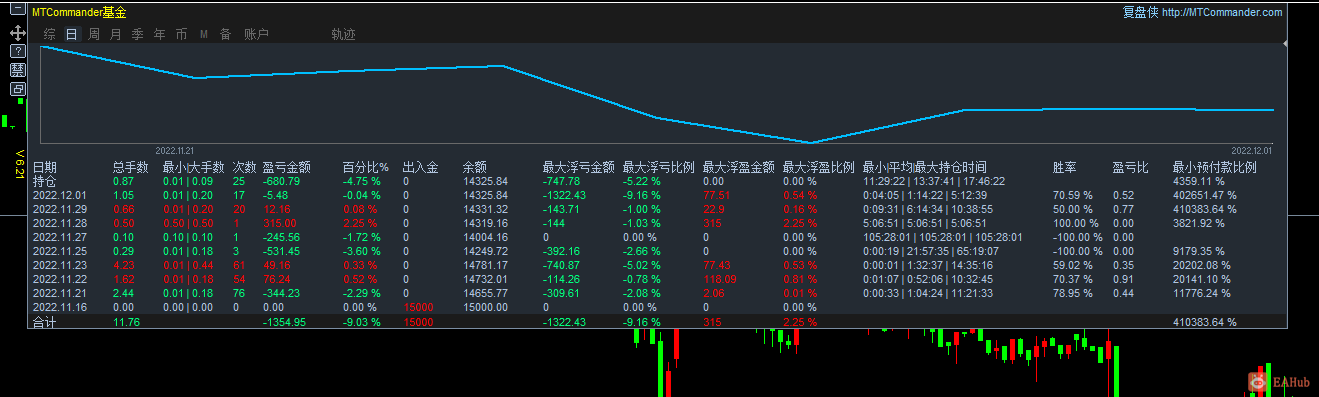Toggle the 禁 disable icon in sidebar
Image resolution: width=1319 pixels, height=397 pixels.
tap(18, 70)
